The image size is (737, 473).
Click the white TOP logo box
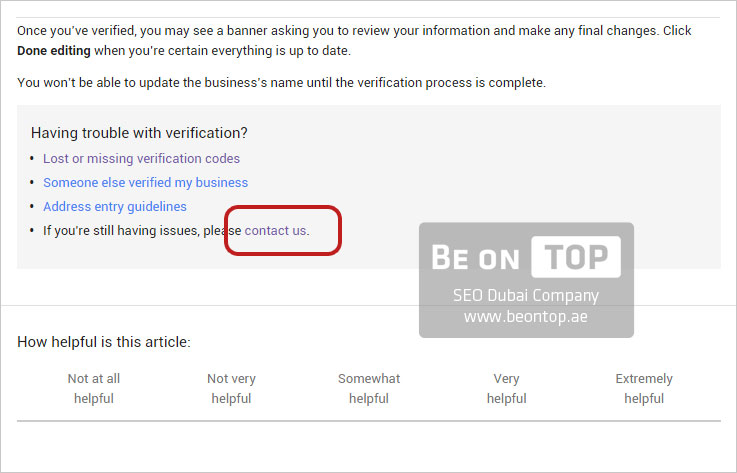(576, 257)
